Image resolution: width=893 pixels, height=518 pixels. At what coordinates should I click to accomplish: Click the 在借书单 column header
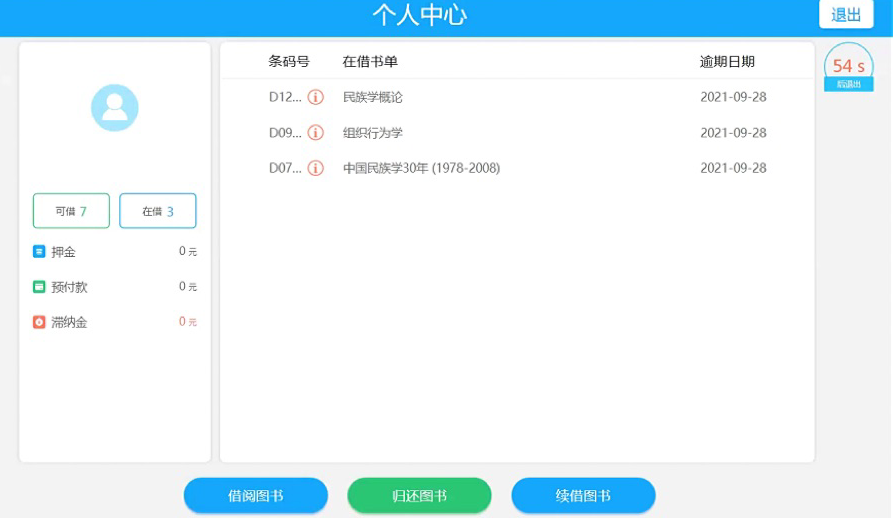coord(370,62)
